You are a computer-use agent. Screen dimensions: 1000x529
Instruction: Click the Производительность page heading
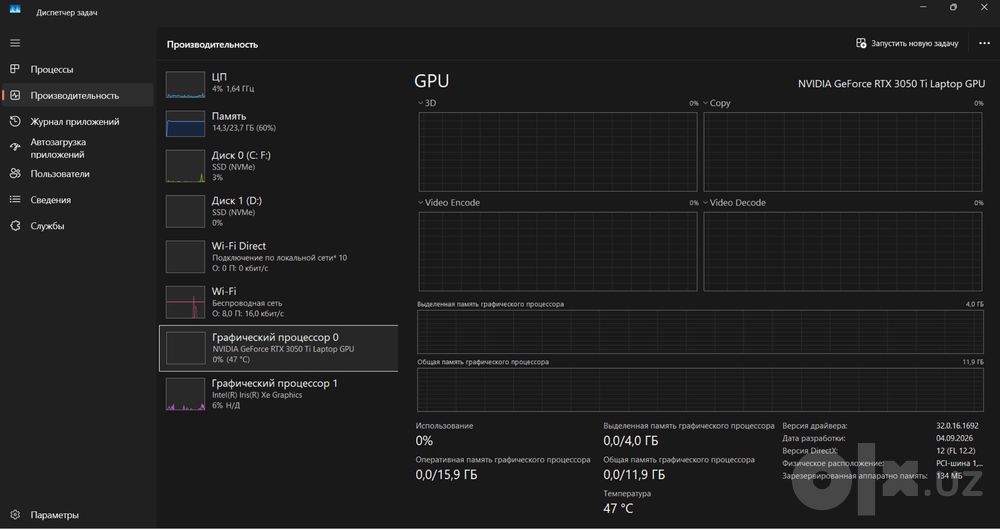coord(212,45)
